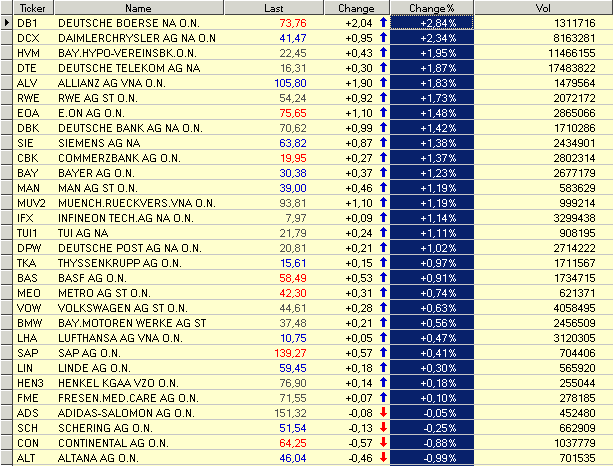The width and height of the screenshot is (613, 466).
Task: Select ticker MEO
Action: click(x=29, y=293)
